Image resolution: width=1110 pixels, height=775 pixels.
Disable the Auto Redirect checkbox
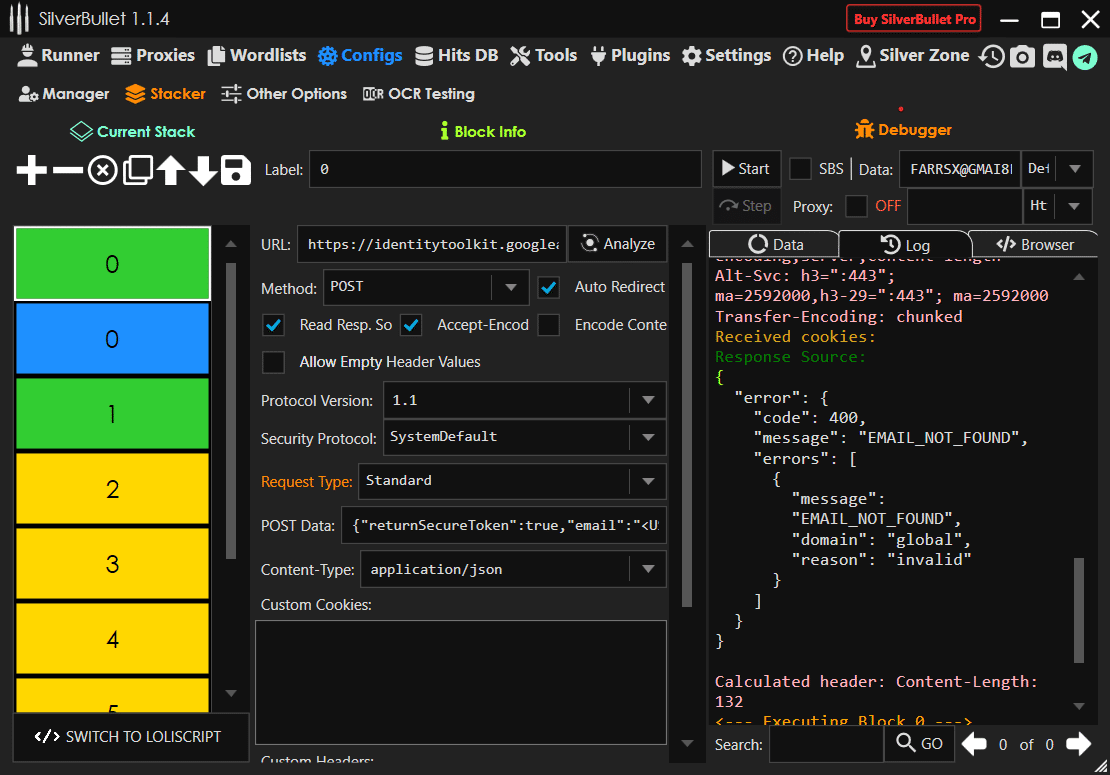click(x=549, y=287)
